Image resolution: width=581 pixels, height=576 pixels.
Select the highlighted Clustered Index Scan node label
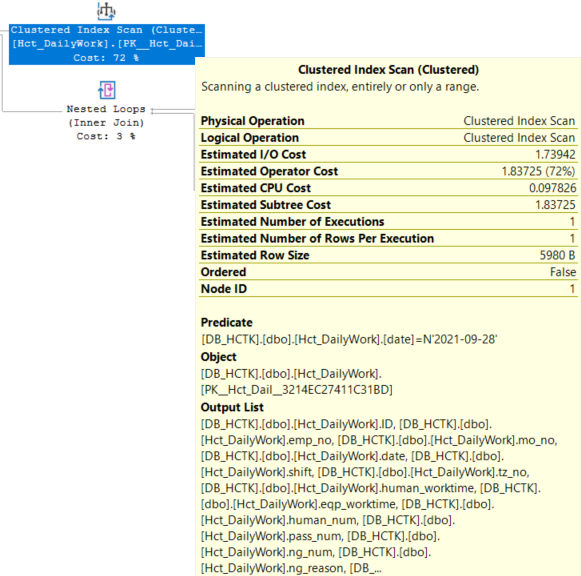107,44
